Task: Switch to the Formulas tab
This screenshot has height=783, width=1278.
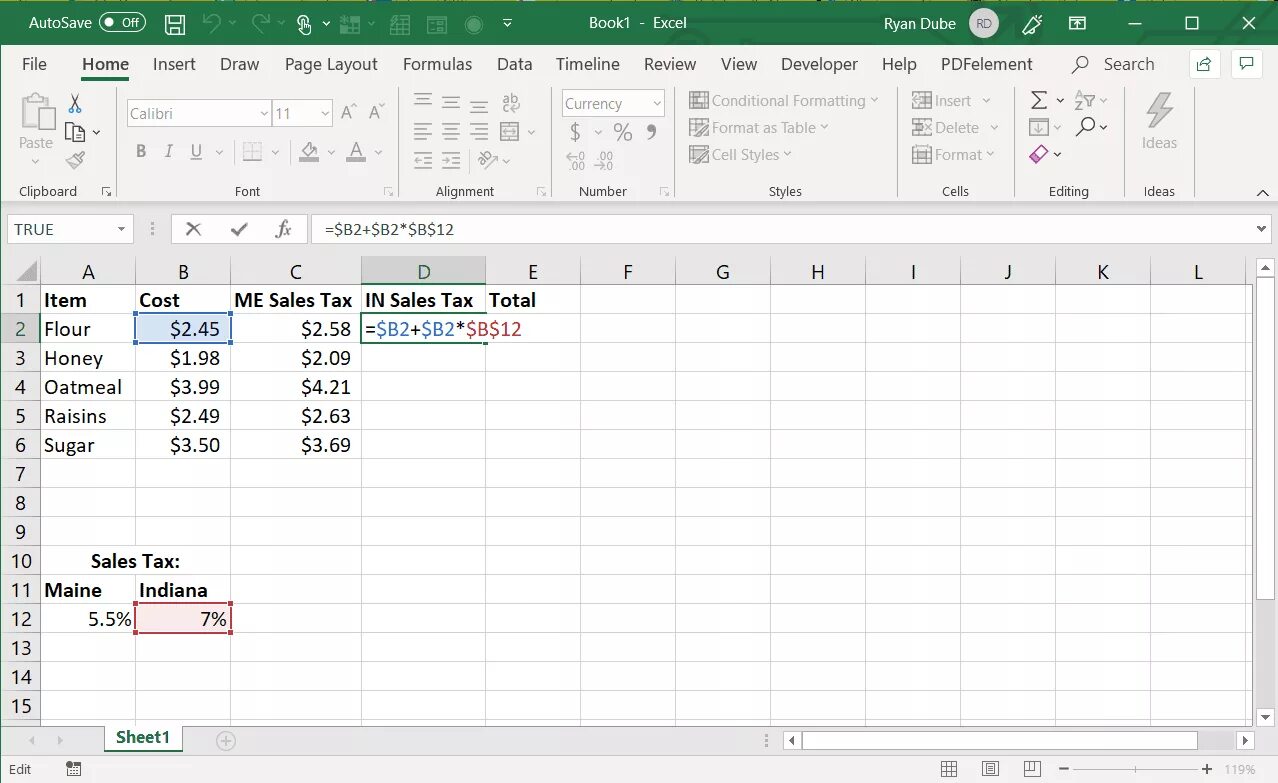Action: pyautogui.click(x=437, y=64)
